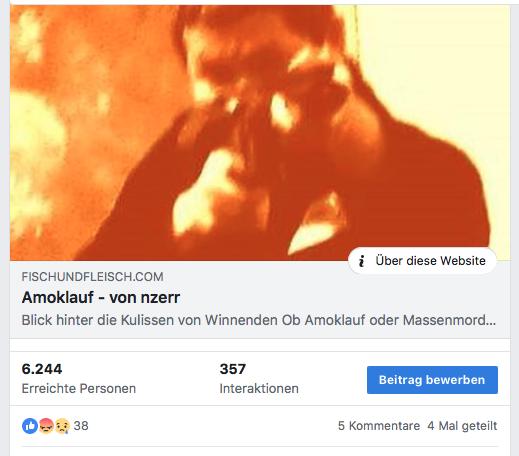
Task: Click the info icon on Über diese Website
Action: tap(362, 261)
